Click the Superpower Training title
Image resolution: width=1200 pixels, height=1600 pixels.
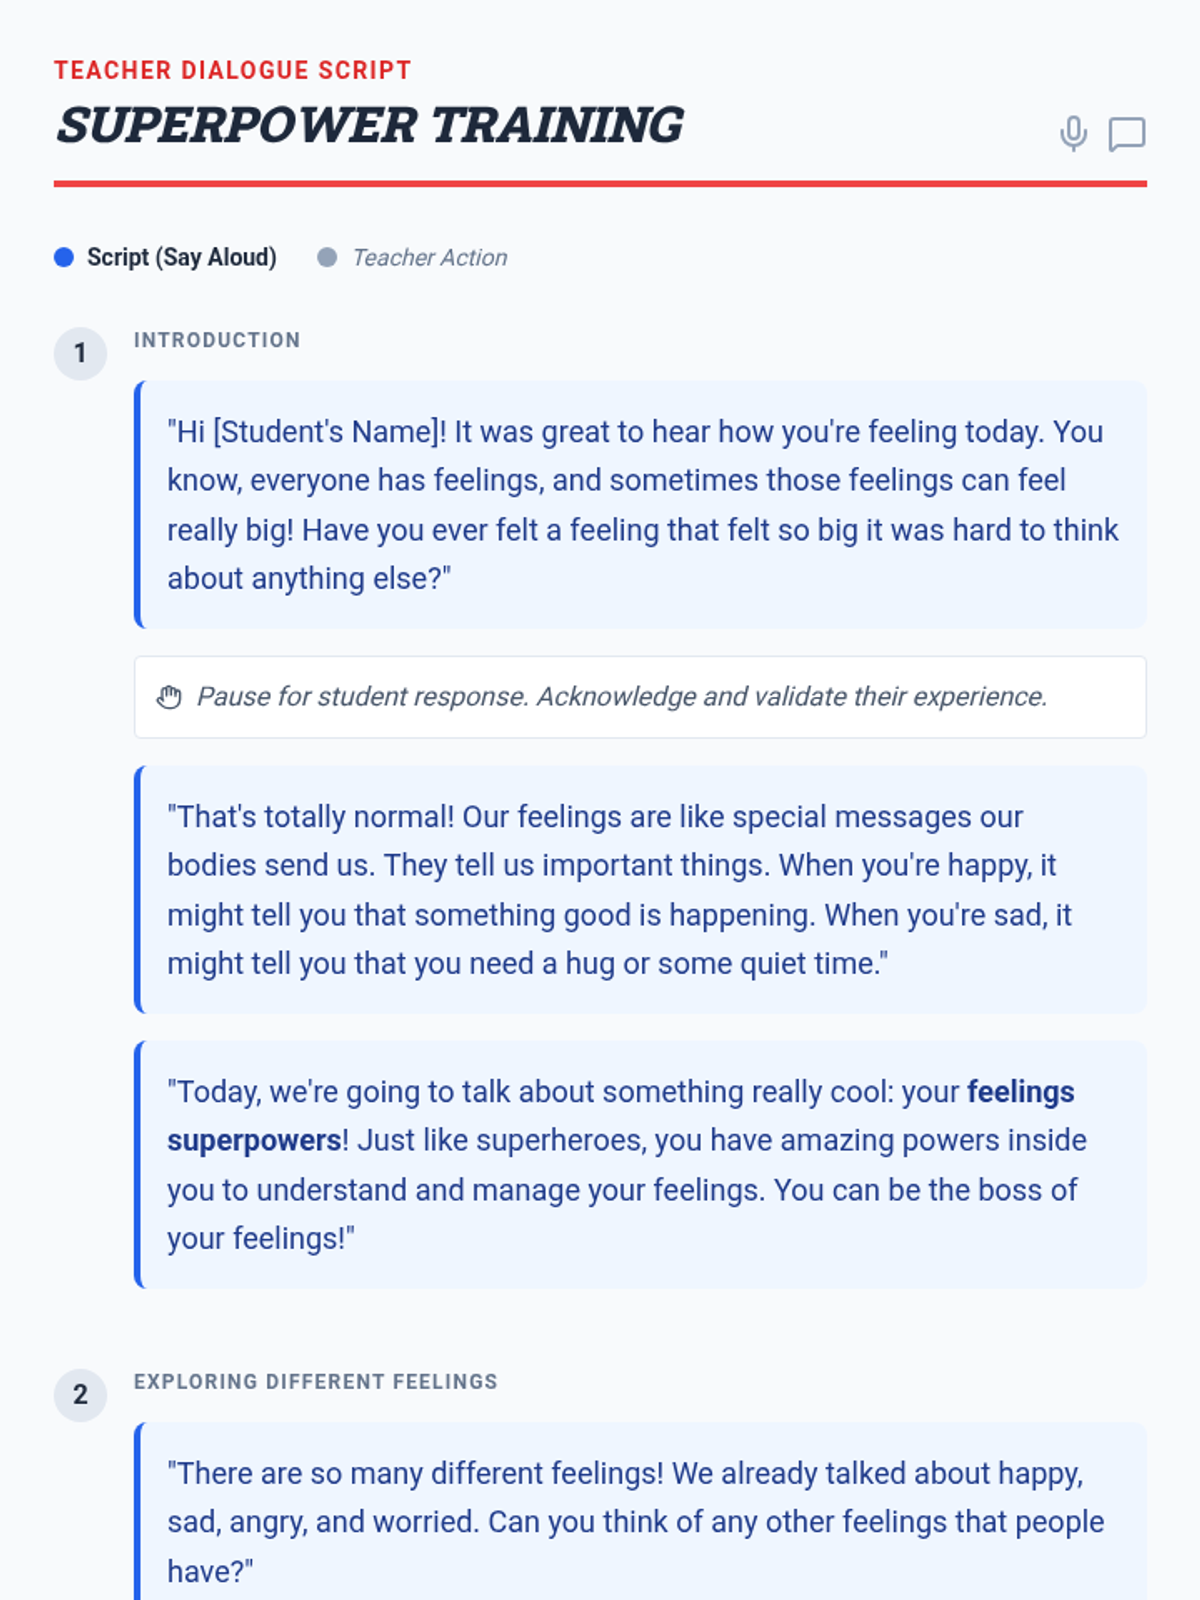point(369,126)
